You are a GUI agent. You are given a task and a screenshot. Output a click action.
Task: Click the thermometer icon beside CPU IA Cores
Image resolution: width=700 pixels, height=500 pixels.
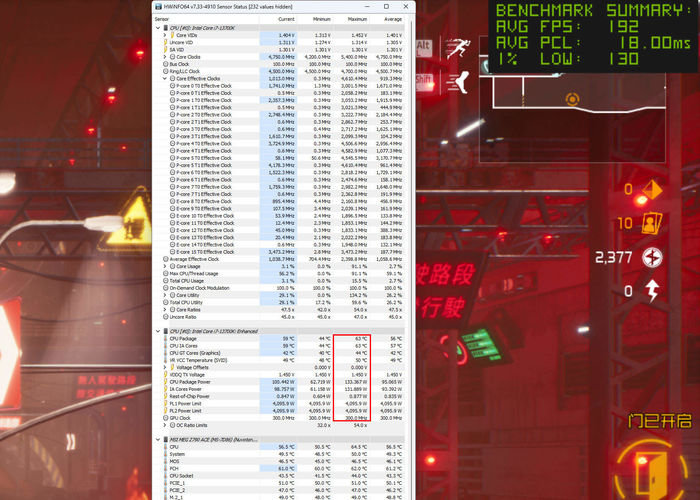pyautogui.click(x=166, y=346)
